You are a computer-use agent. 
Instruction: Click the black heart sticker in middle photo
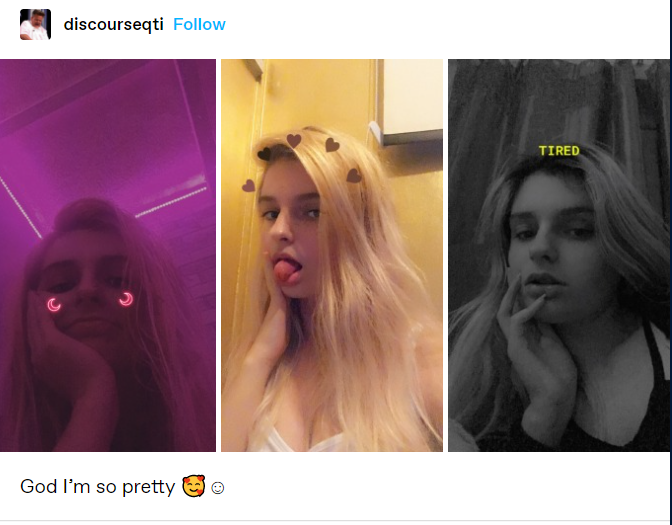pos(264,154)
